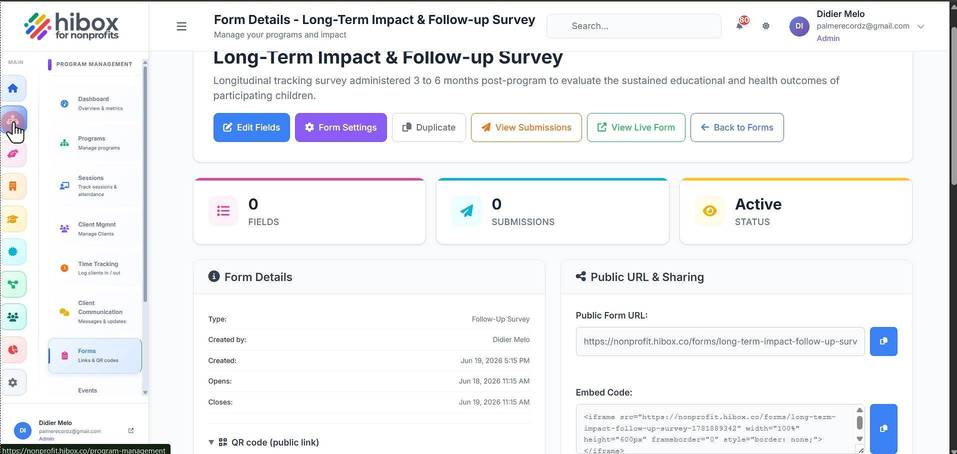Open the graduation cap icon in rail

13,218
